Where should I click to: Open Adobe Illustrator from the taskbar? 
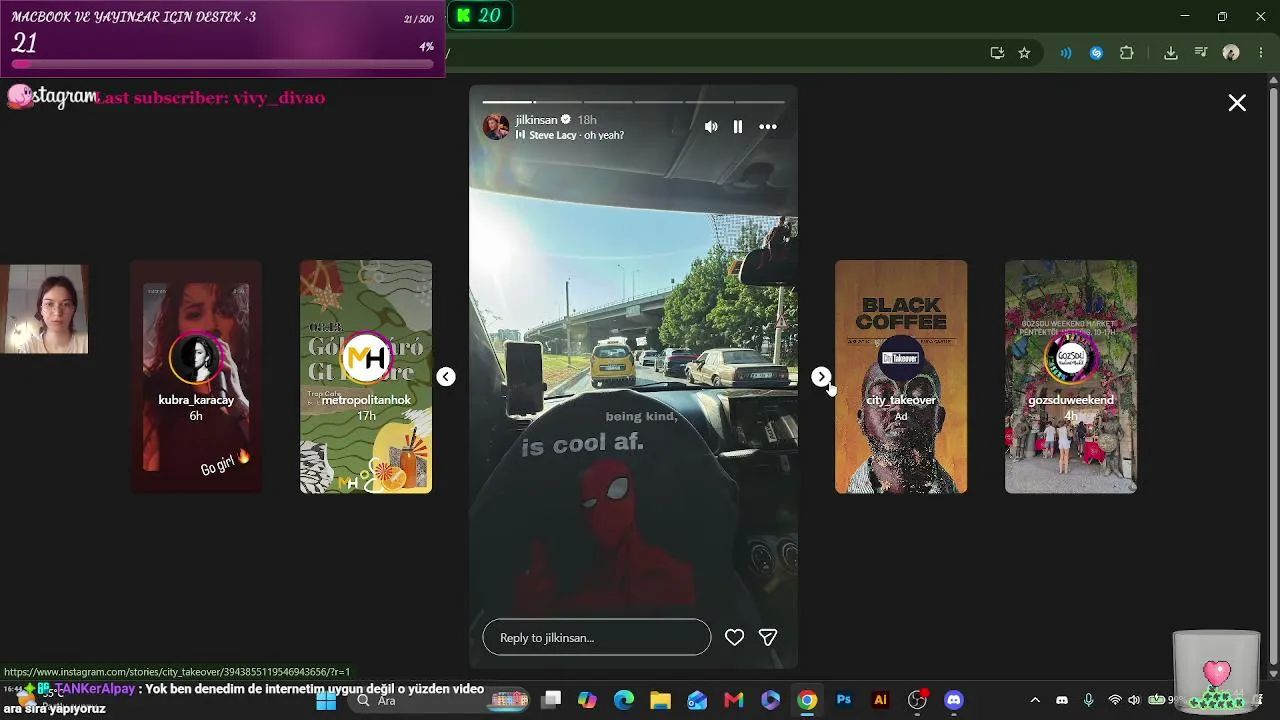(880, 700)
